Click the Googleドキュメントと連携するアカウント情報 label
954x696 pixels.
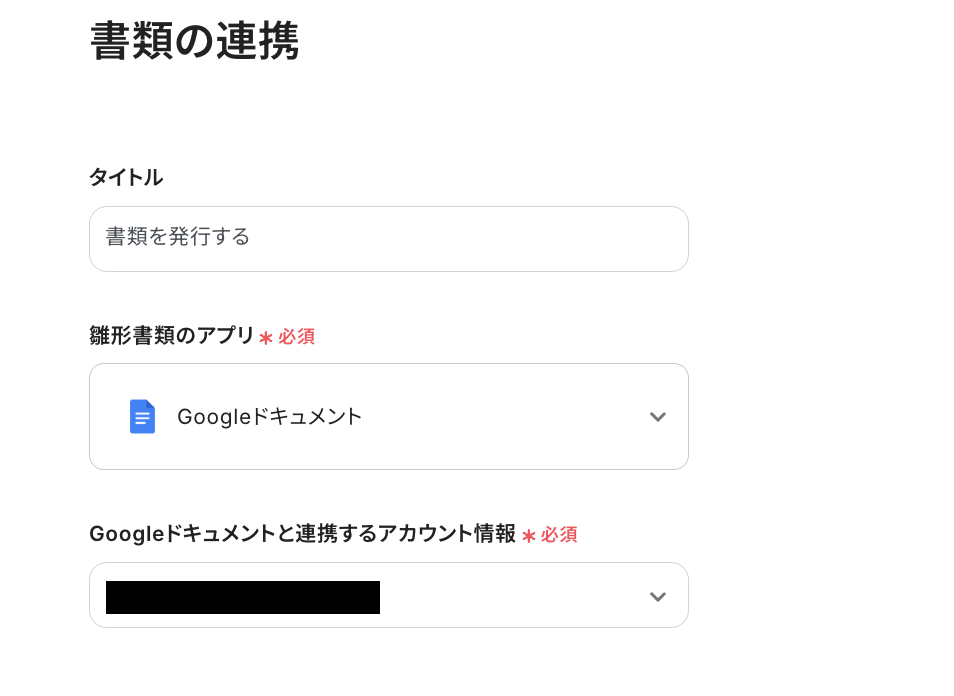pyautogui.click(x=302, y=534)
